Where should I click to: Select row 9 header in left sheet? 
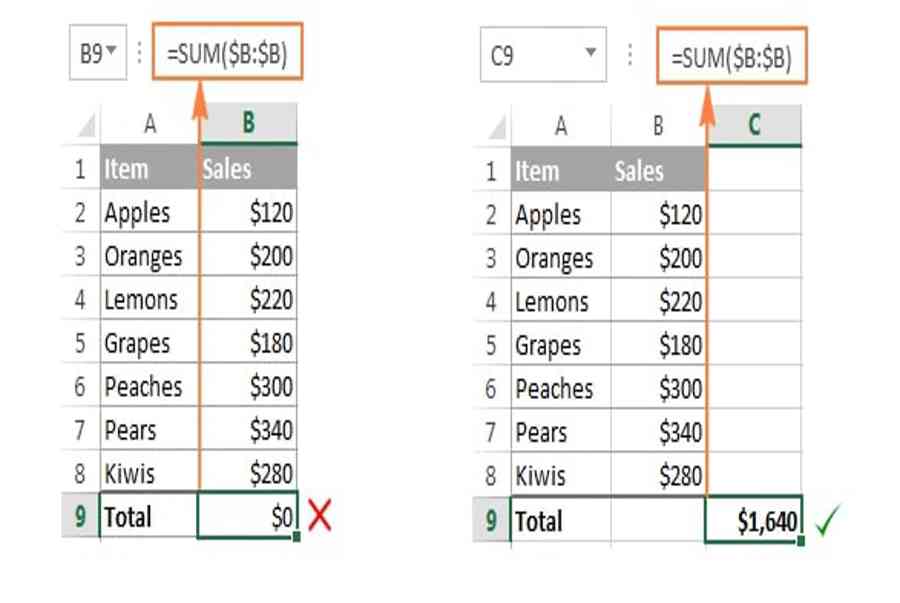coord(80,515)
